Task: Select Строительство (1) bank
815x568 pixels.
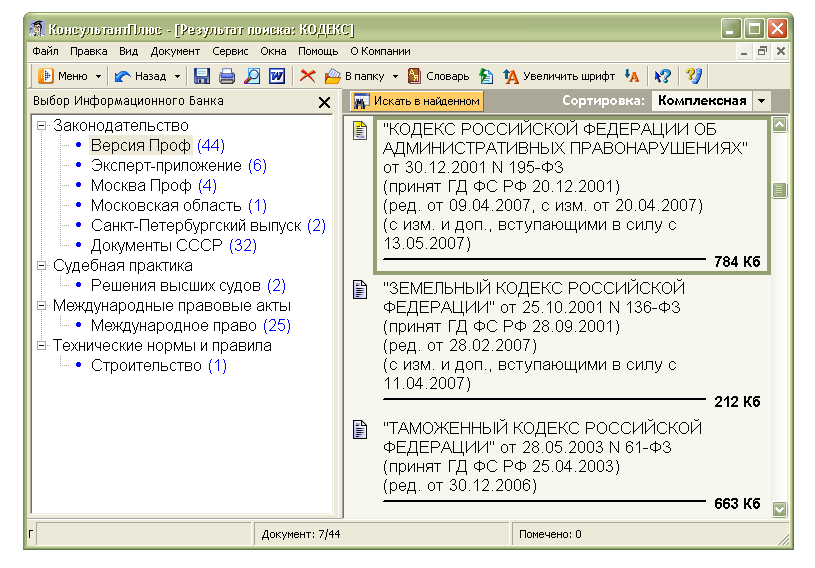Action: click(159, 366)
